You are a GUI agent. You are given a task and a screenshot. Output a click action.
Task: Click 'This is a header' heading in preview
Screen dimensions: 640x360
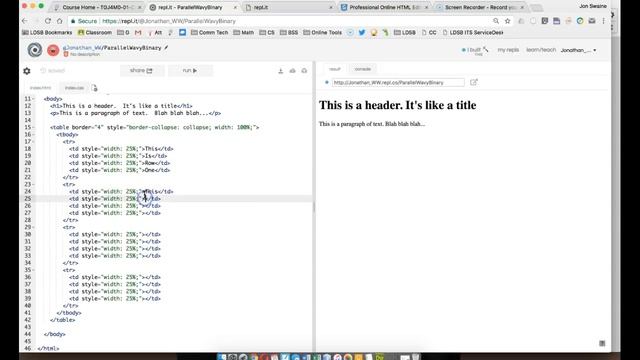398,105
